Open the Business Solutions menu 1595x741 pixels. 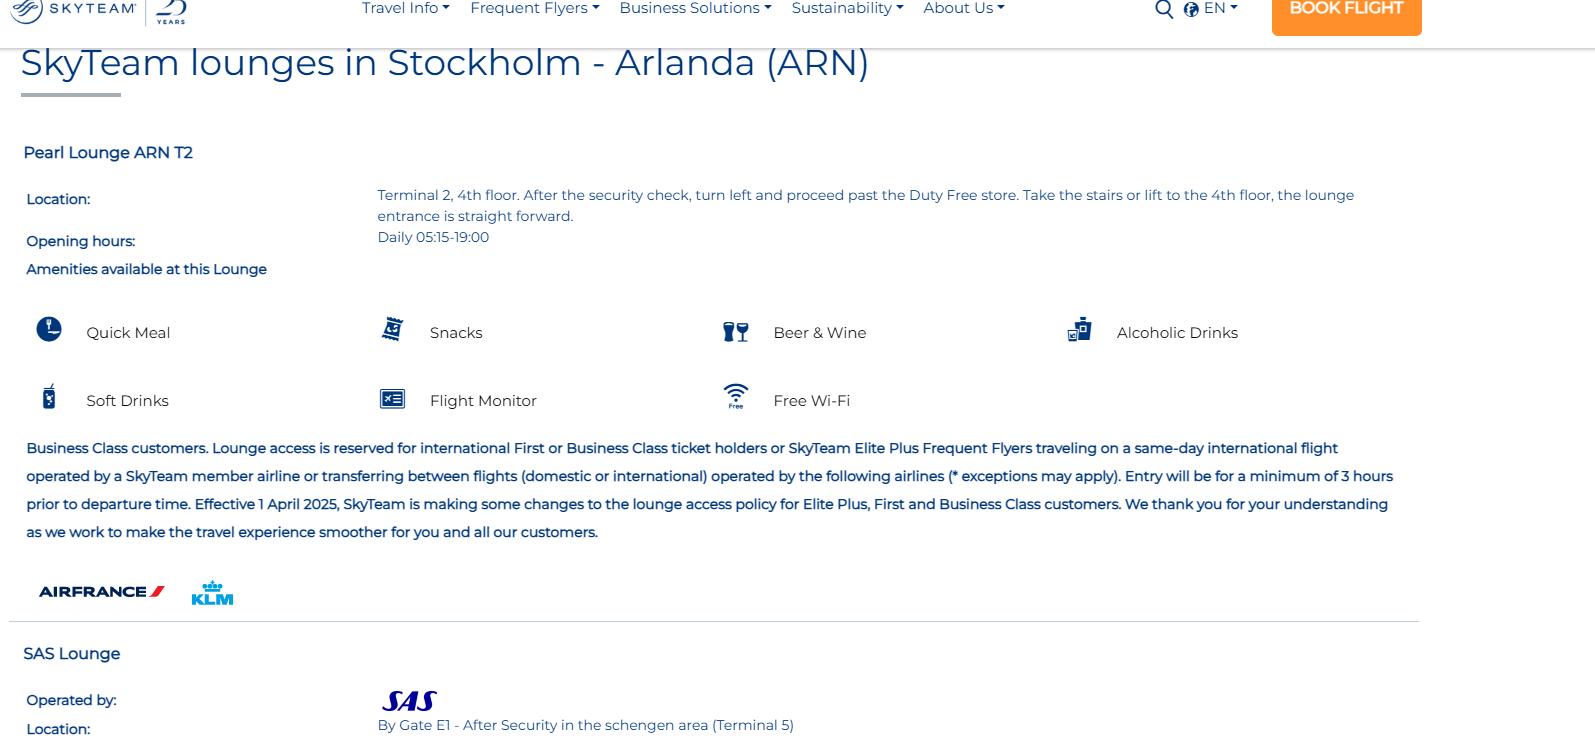click(695, 8)
